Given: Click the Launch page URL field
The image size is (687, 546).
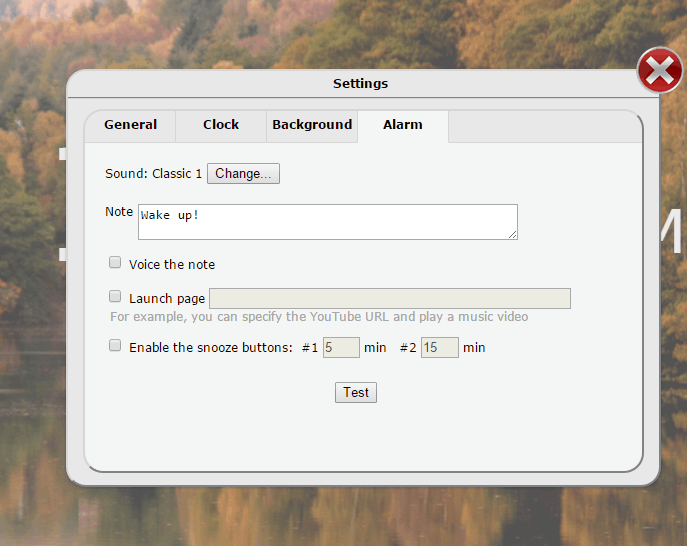Looking at the screenshot, I should (x=390, y=298).
